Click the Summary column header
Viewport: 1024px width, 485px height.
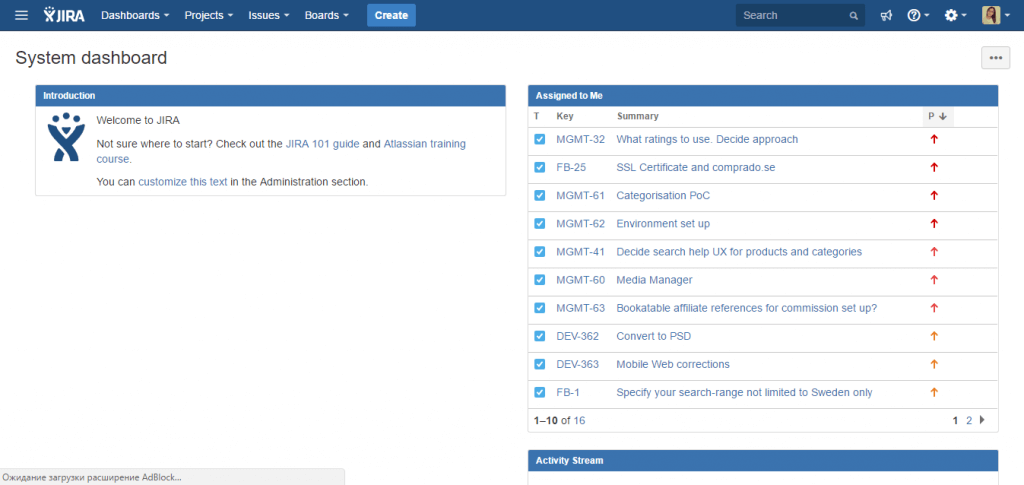pos(637,116)
